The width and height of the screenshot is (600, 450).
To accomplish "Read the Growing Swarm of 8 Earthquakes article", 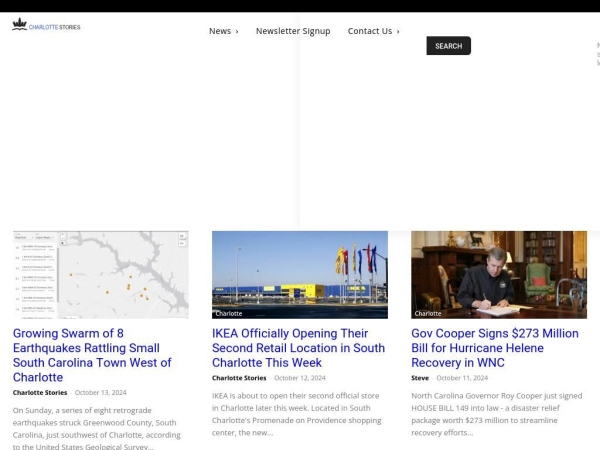I will 92,355.
